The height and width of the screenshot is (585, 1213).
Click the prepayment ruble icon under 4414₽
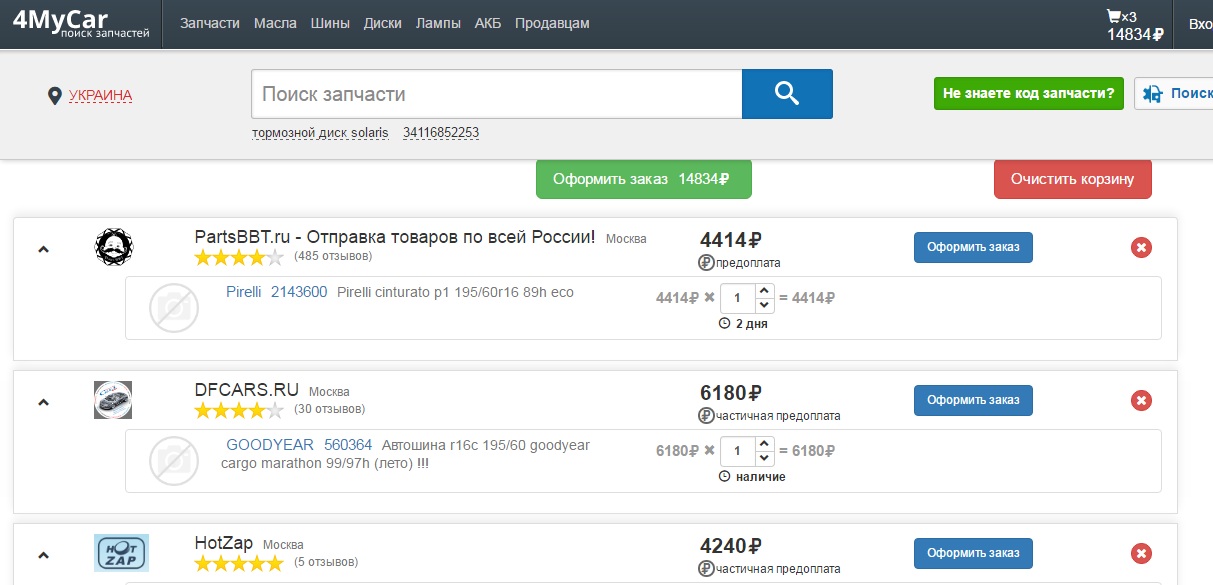point(706,263)
